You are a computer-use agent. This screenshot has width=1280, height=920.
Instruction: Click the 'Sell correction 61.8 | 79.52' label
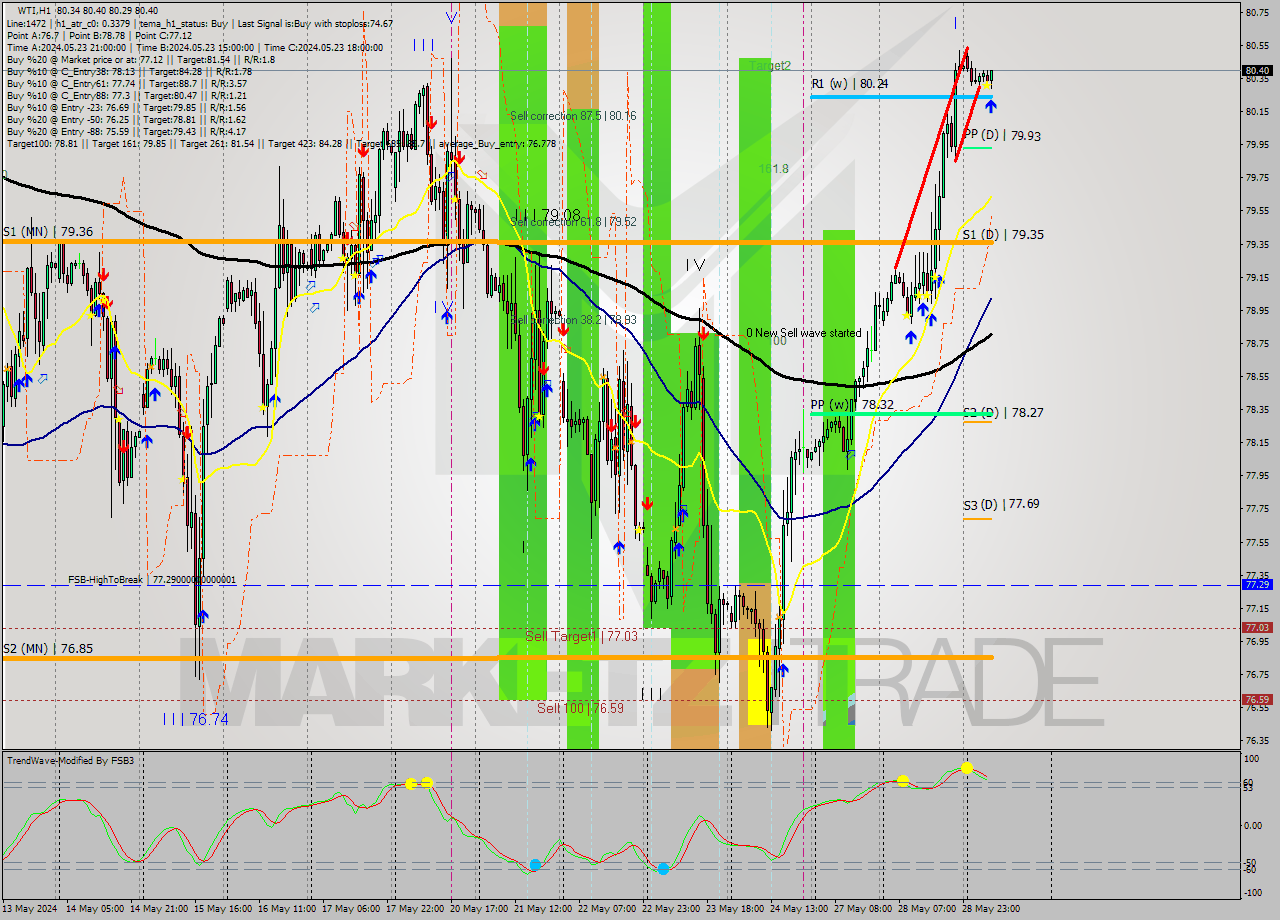[x=573, y=222]
